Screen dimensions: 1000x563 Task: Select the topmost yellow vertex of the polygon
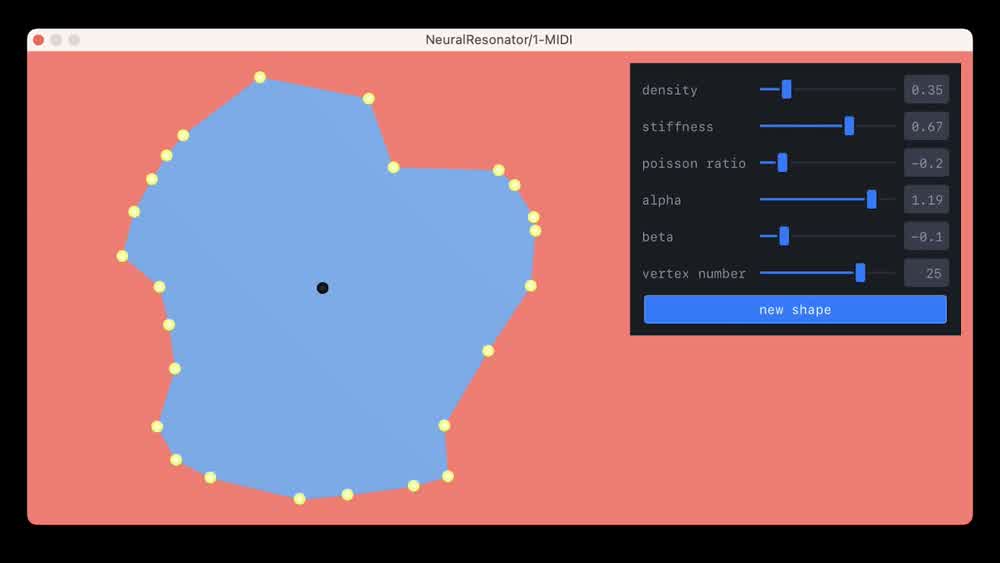coord(260,77)
